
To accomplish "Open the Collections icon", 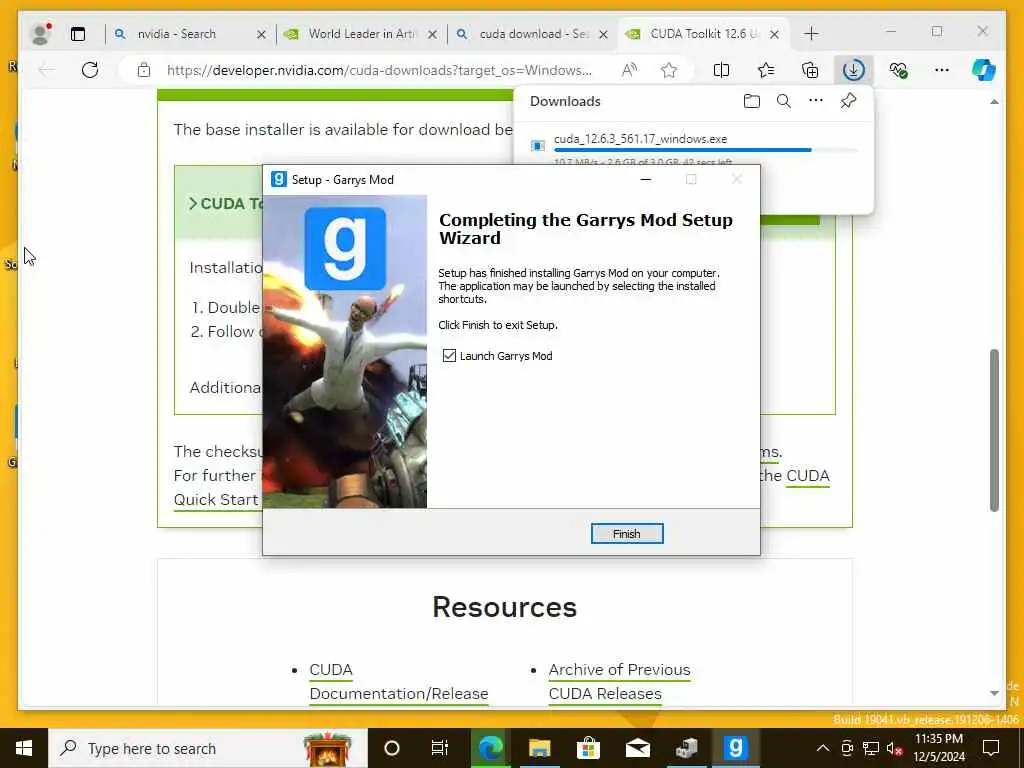I will [810, 70].
